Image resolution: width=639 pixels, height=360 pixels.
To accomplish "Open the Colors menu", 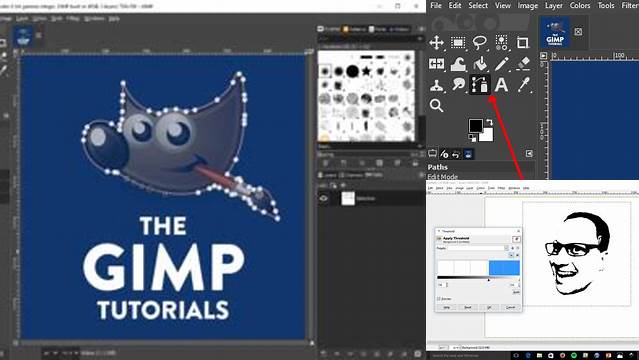I will pos(580,5).
